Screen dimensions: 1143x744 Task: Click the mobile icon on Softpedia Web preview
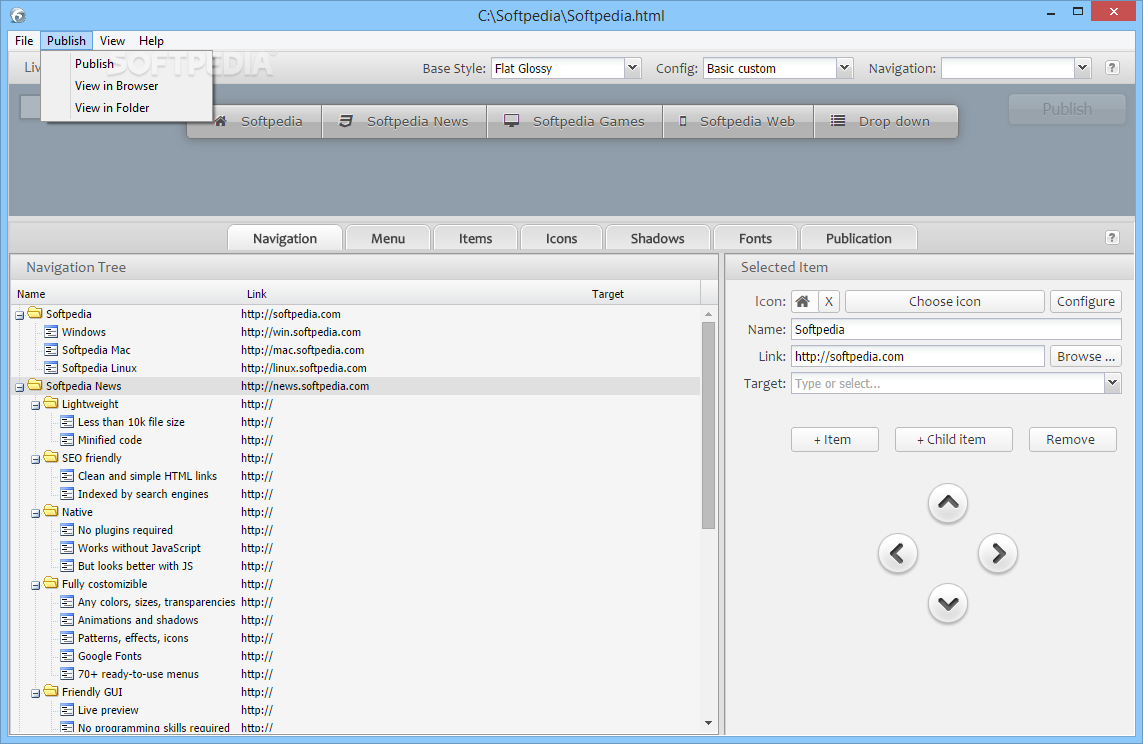tap(683, 121)
